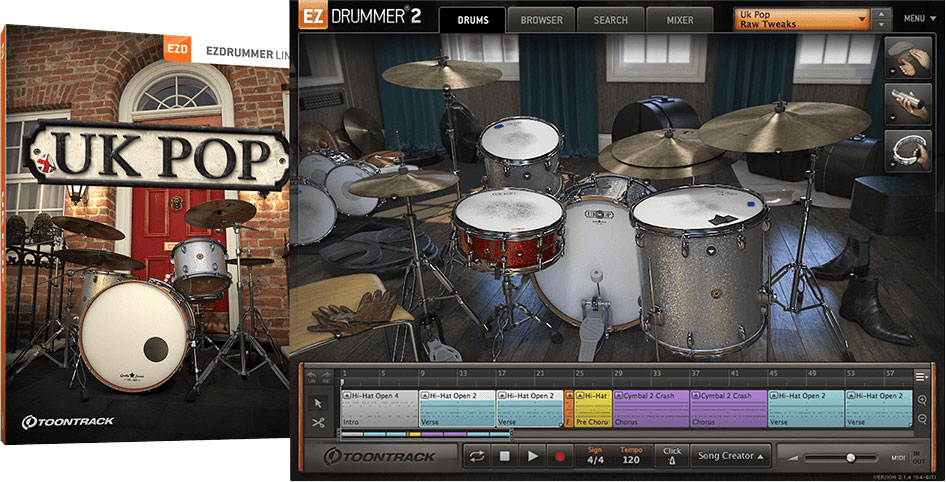Hit the red sparkle snare drum
This screenshot has height=482, width=946.
[508, 231]
